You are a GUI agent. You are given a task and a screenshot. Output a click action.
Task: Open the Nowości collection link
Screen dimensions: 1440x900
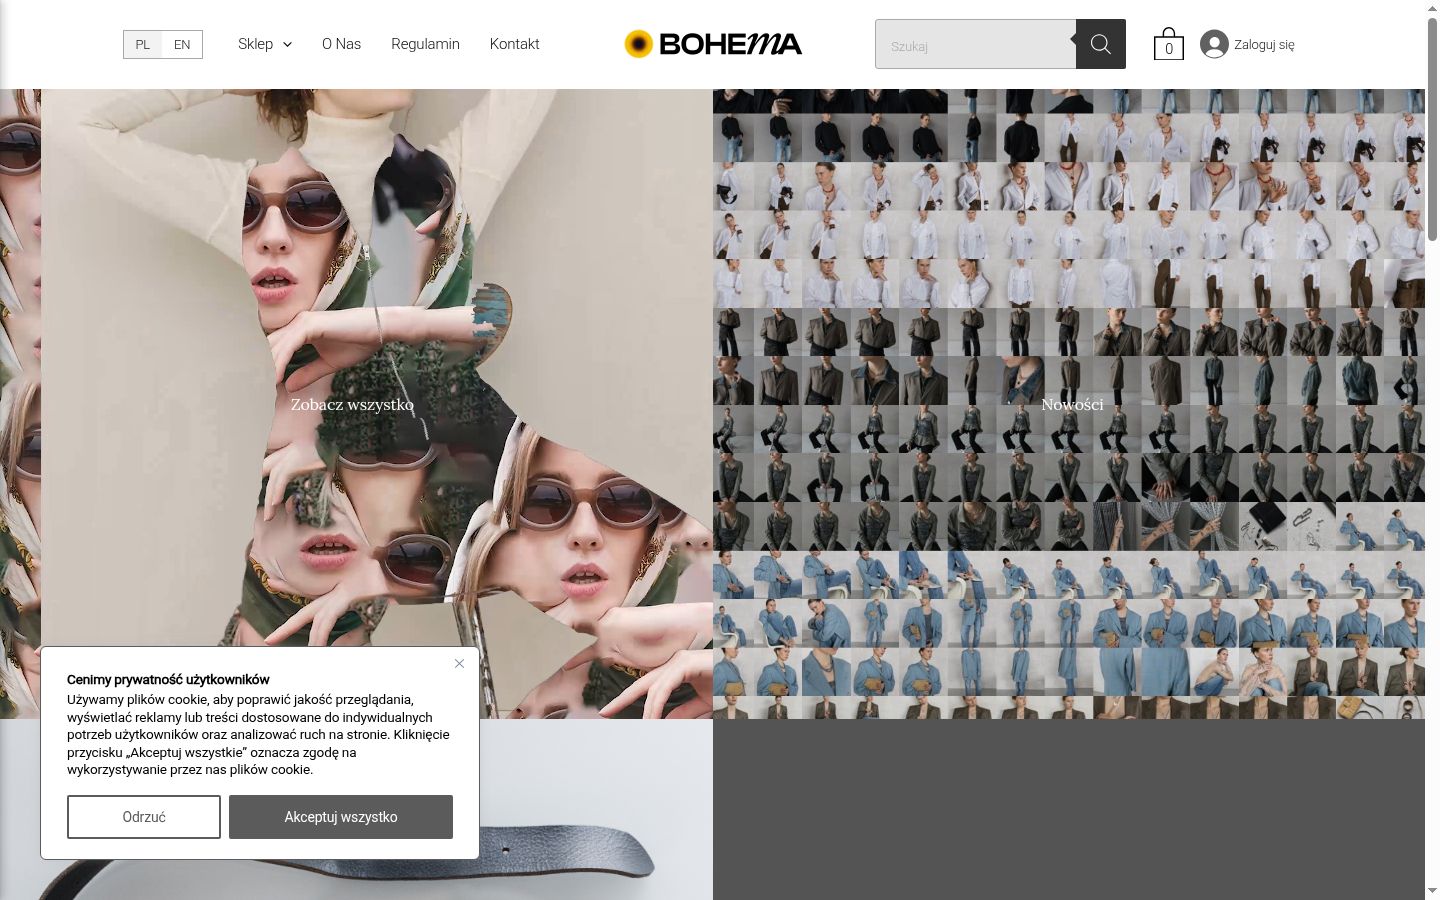pos(1072,404)
